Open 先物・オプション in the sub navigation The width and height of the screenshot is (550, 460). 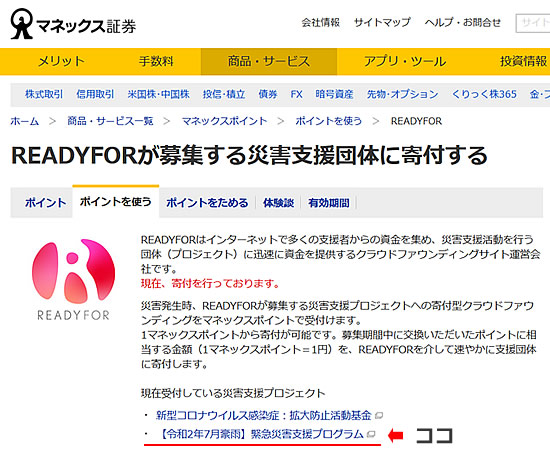tap(402, 94)
